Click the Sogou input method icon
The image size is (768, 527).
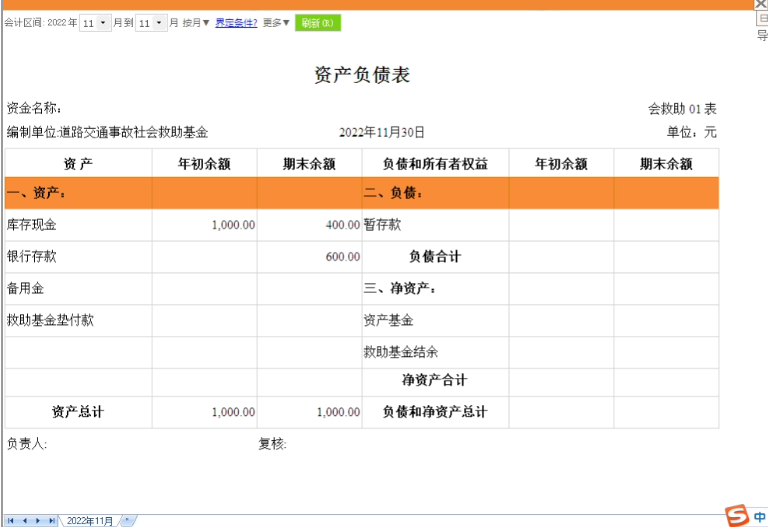pos(737,515)
